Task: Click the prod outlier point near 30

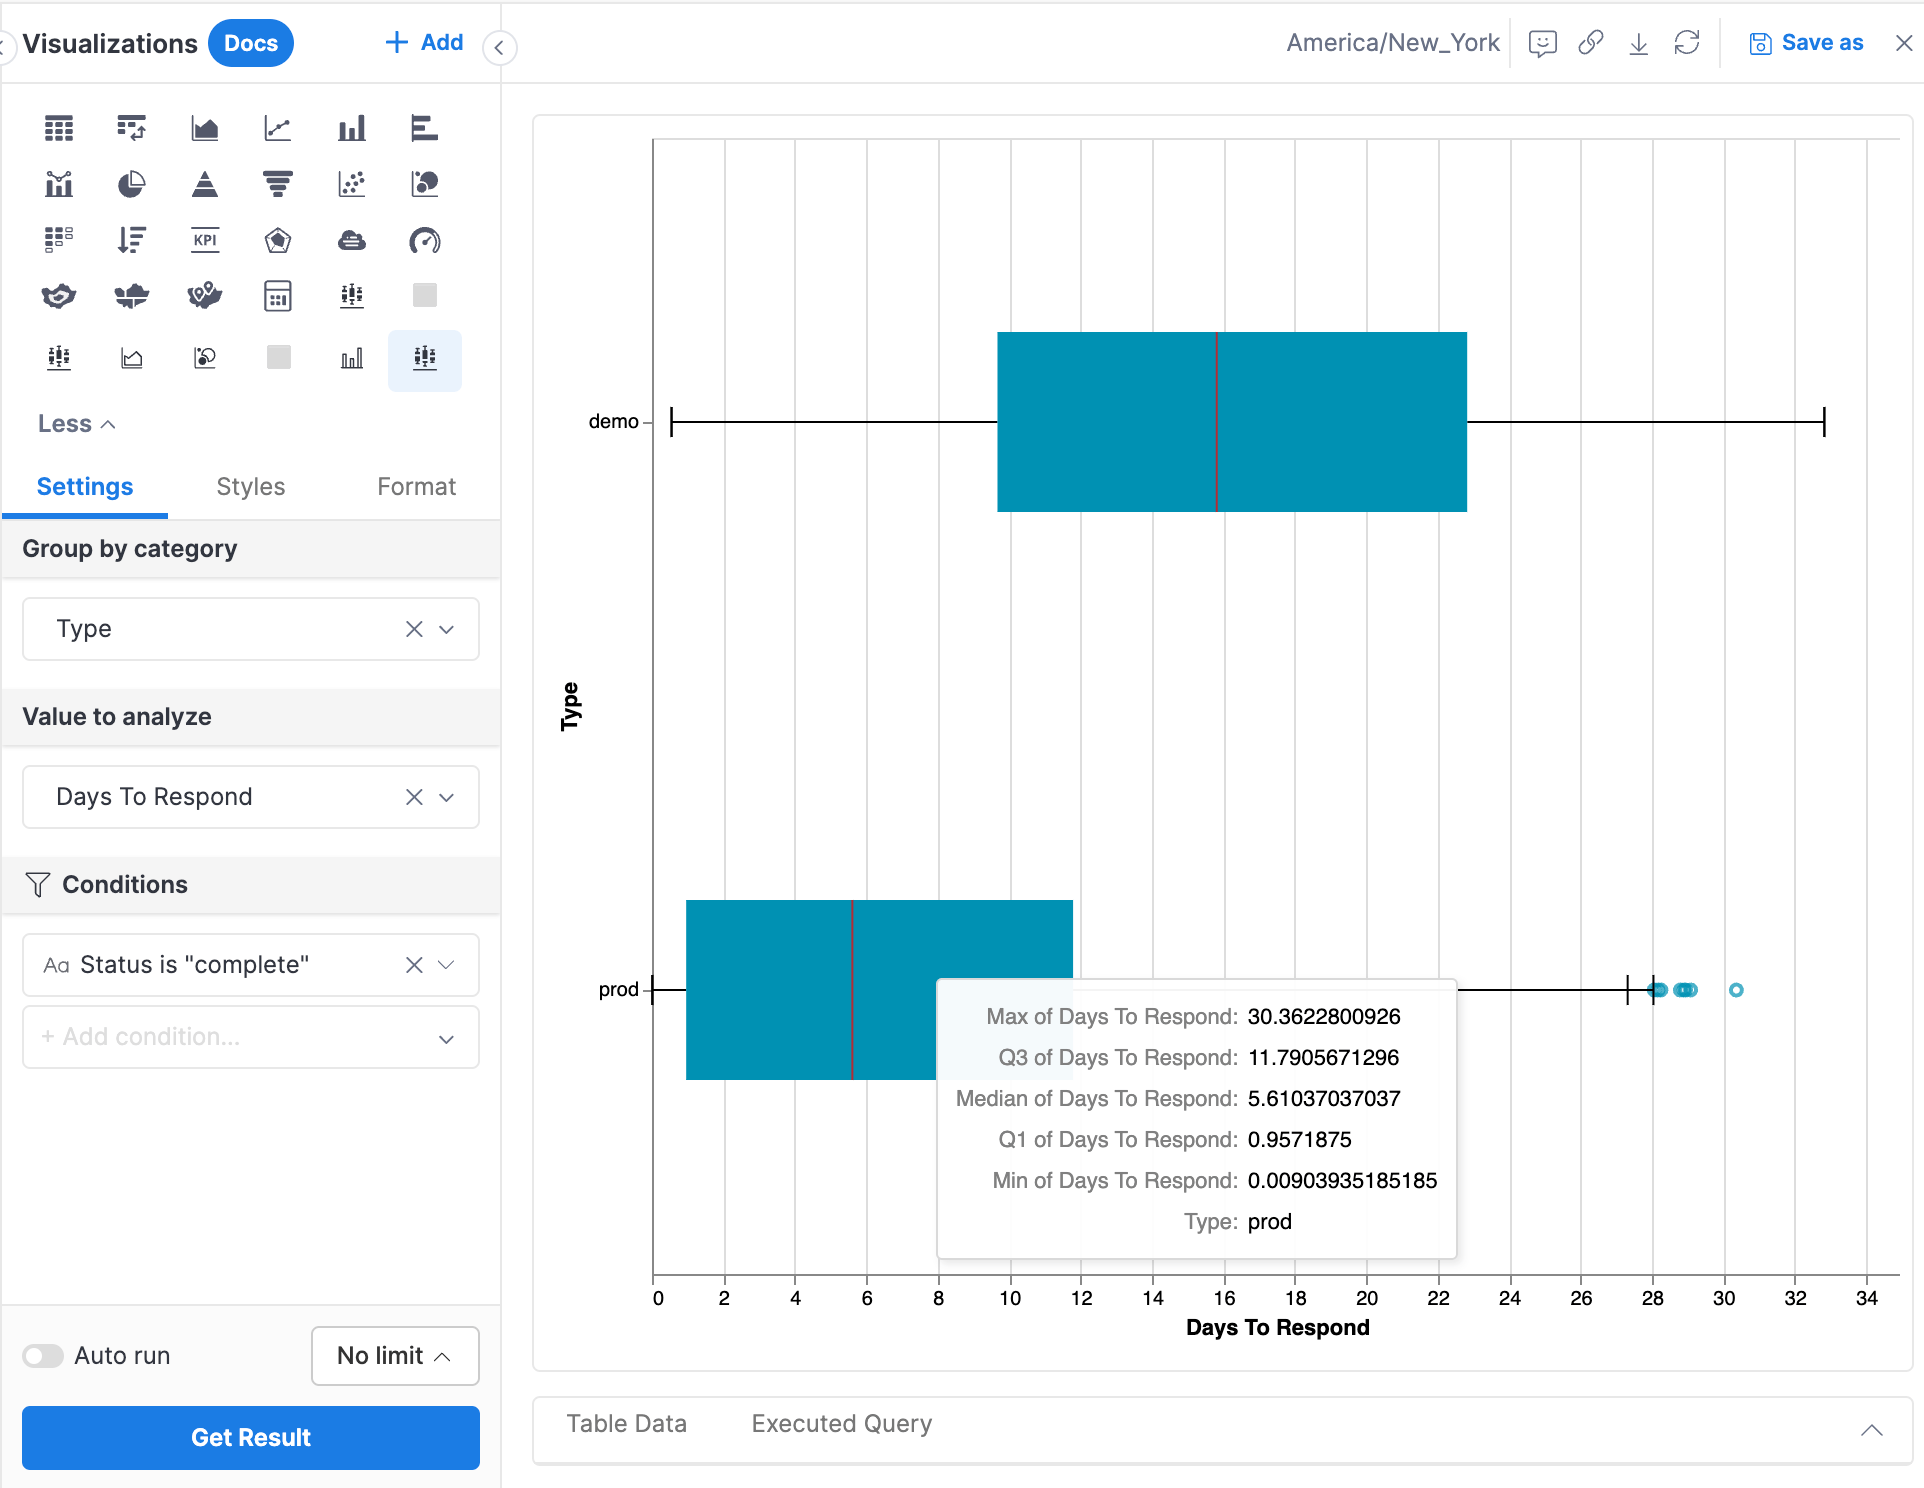Action: (x=1736, y=990)
